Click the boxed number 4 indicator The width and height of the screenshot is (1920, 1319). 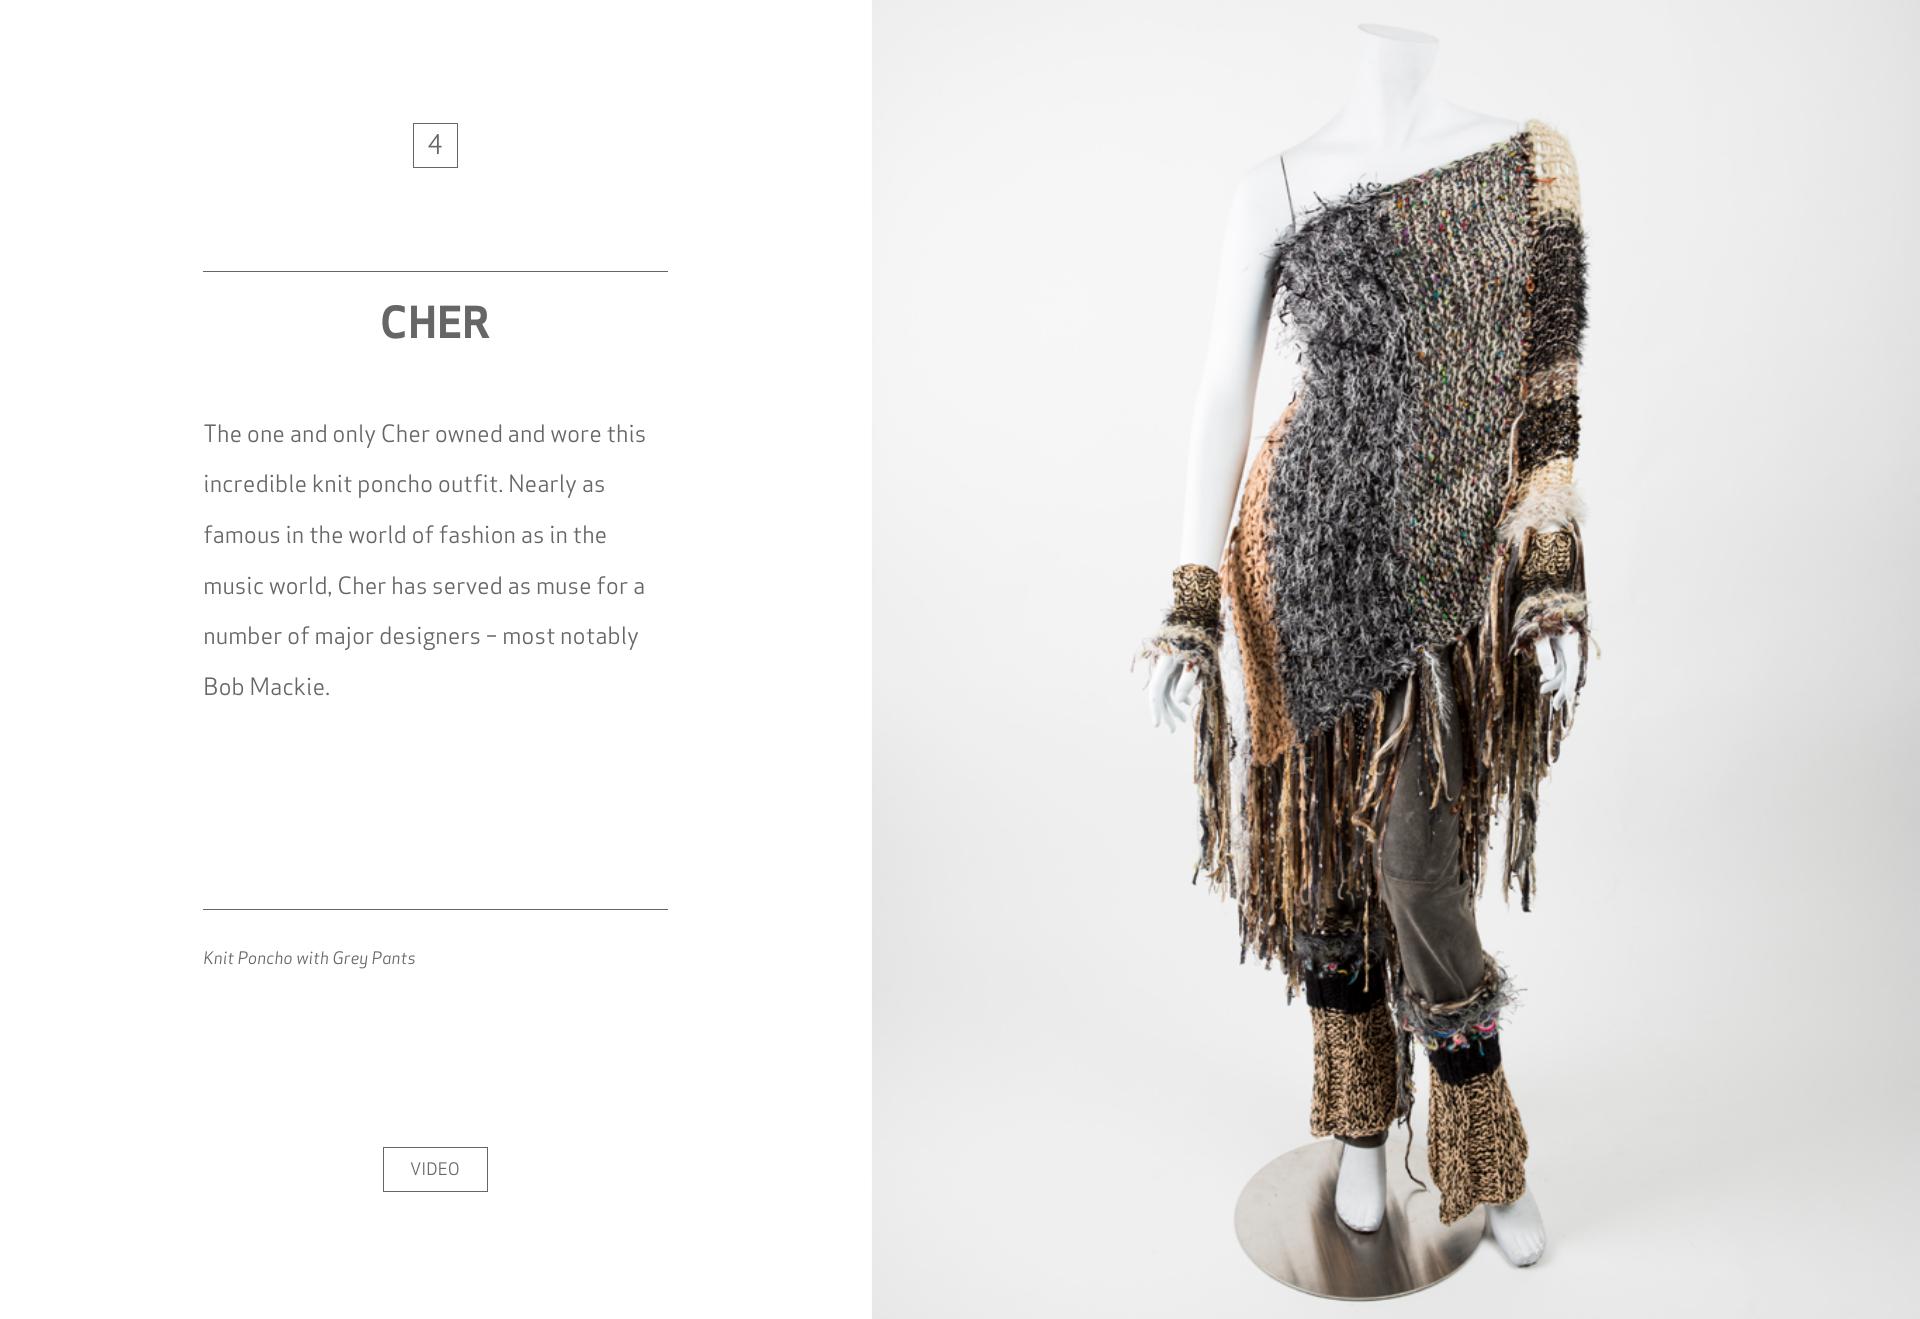(435, 145)
